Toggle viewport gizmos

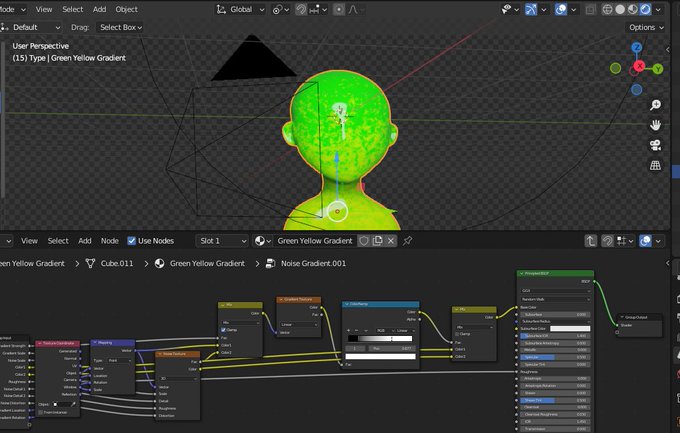click(531, 10)
